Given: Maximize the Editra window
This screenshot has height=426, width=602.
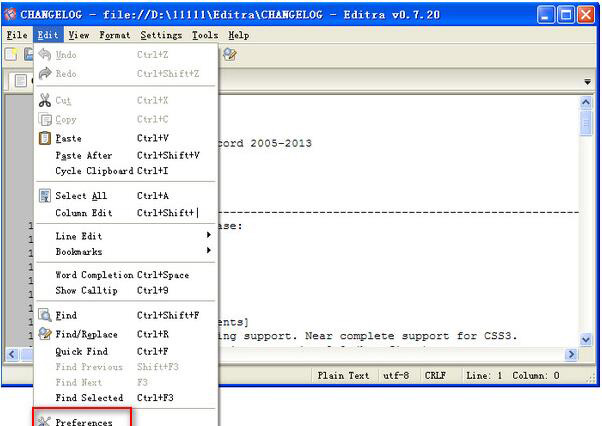Looking at the screenshot, I should [x=566, y=15].
